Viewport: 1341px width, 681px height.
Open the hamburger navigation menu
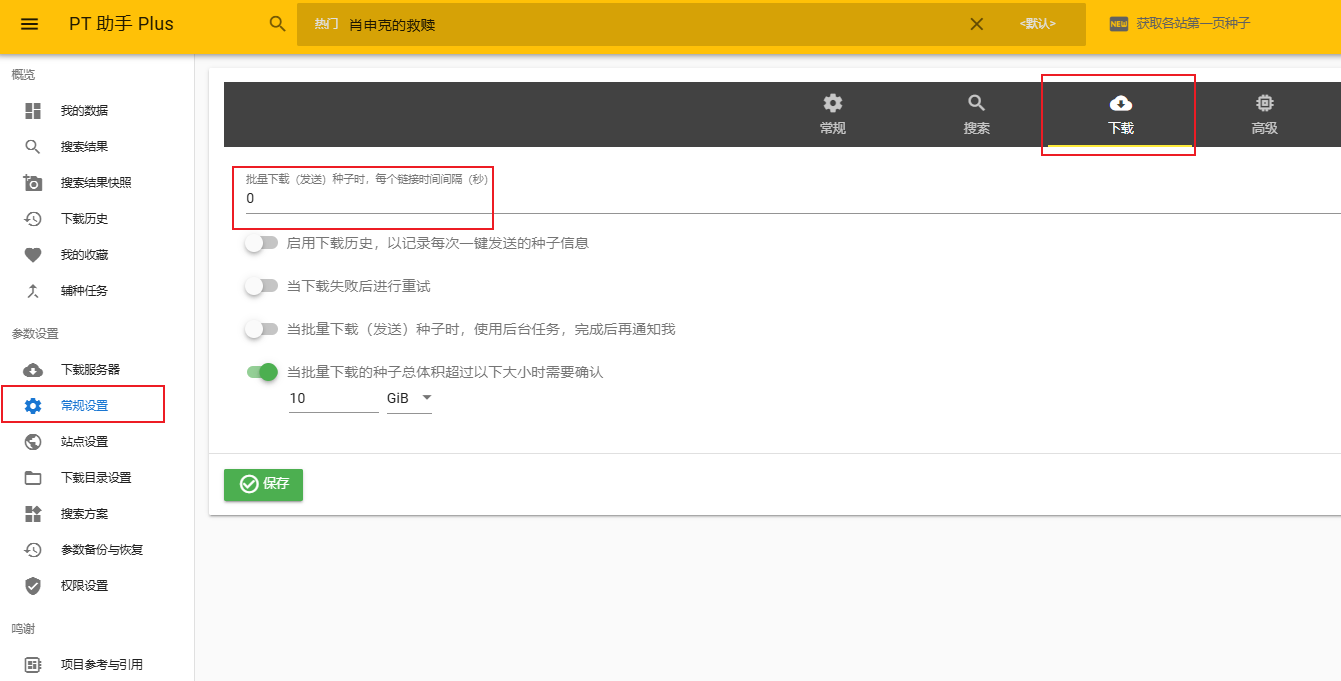pos(30,24)
